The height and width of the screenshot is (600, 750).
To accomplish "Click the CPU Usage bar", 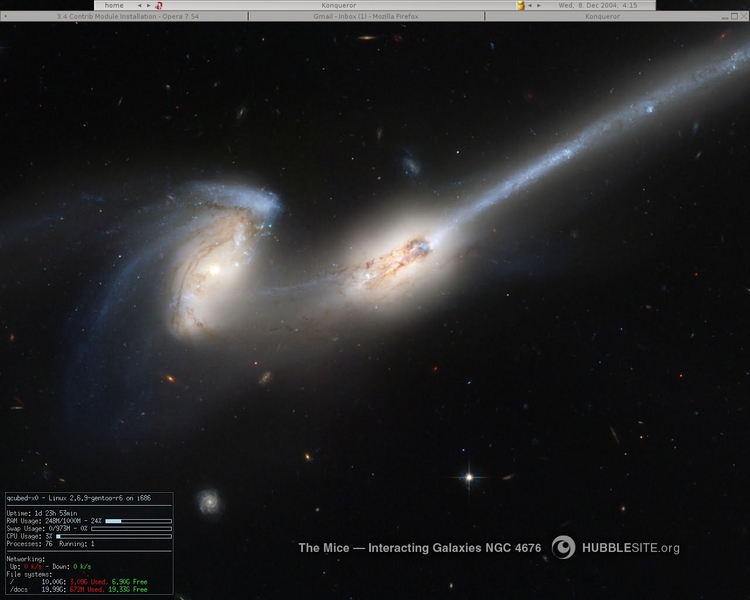I will pos(114,537).
